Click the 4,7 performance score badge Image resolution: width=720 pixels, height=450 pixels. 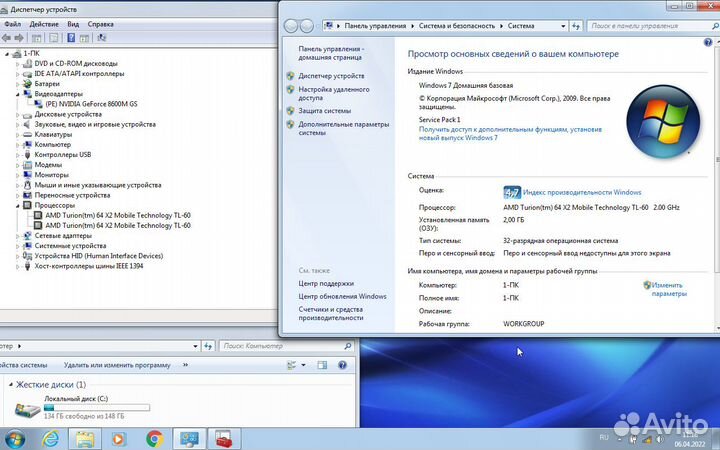[x=512, y=192]
